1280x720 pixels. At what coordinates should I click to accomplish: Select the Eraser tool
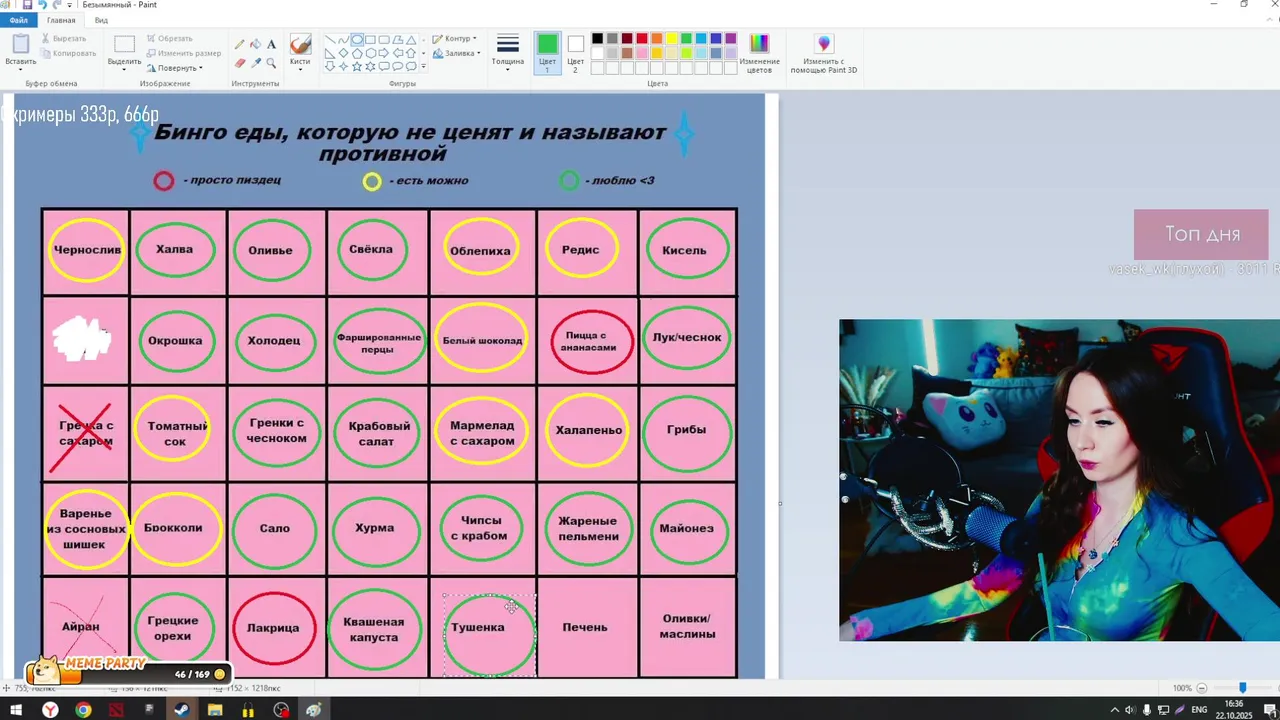[x=240, y=62]
